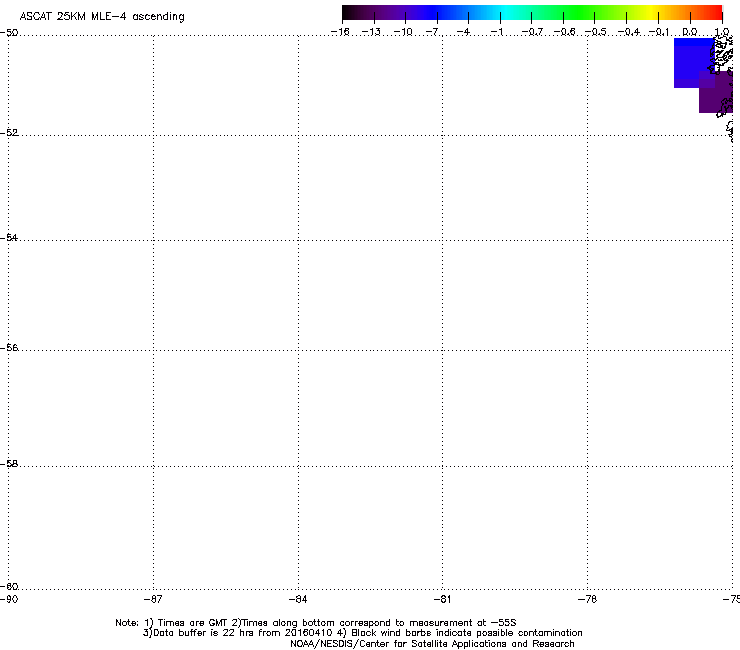Click the cyan section of the color scale
The height and width of the screenshot is (650, 740).
(505, 12)
